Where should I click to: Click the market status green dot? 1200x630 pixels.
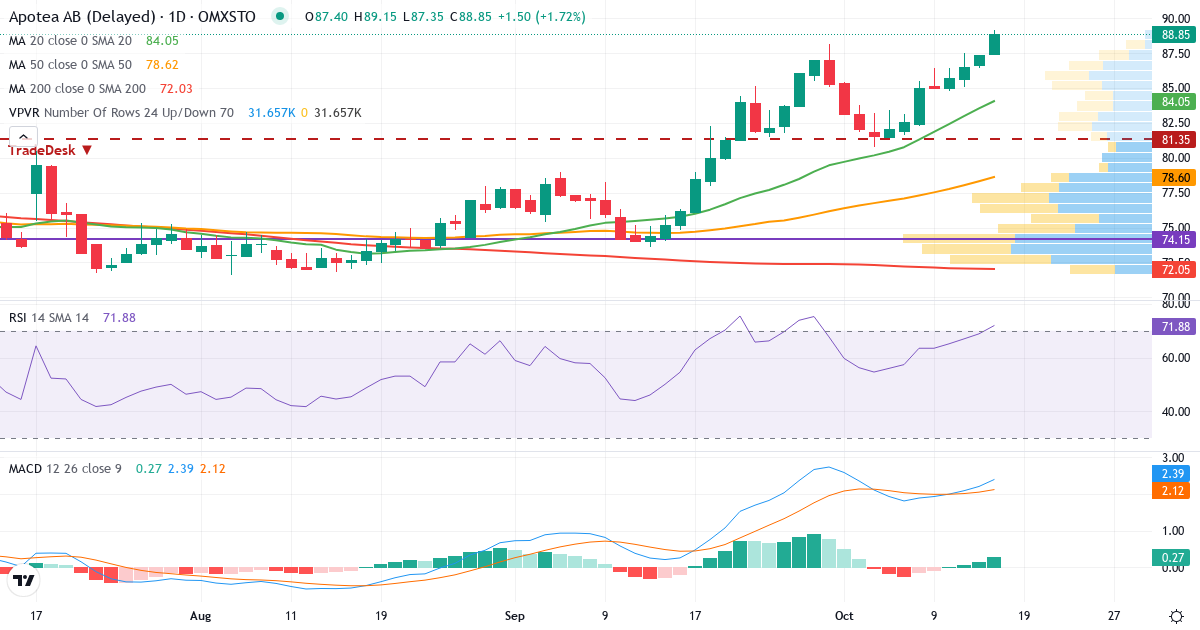pos(280,17)
